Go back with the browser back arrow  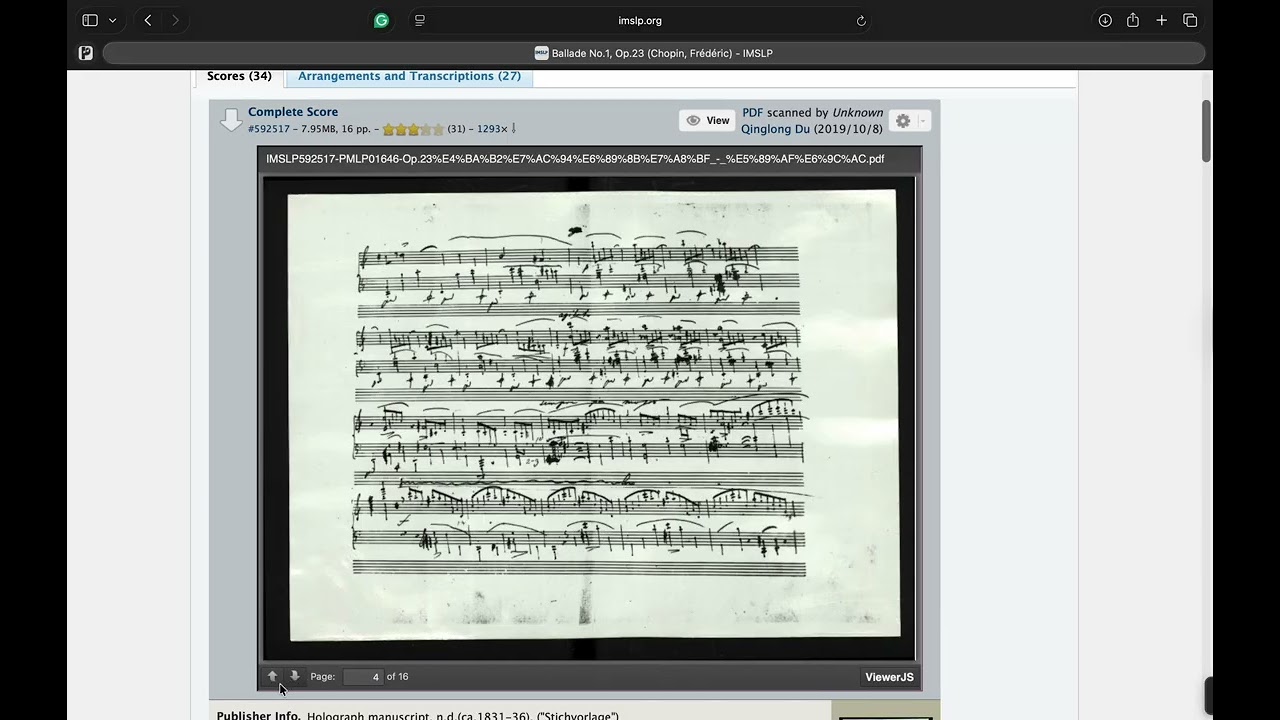point(148,20)
